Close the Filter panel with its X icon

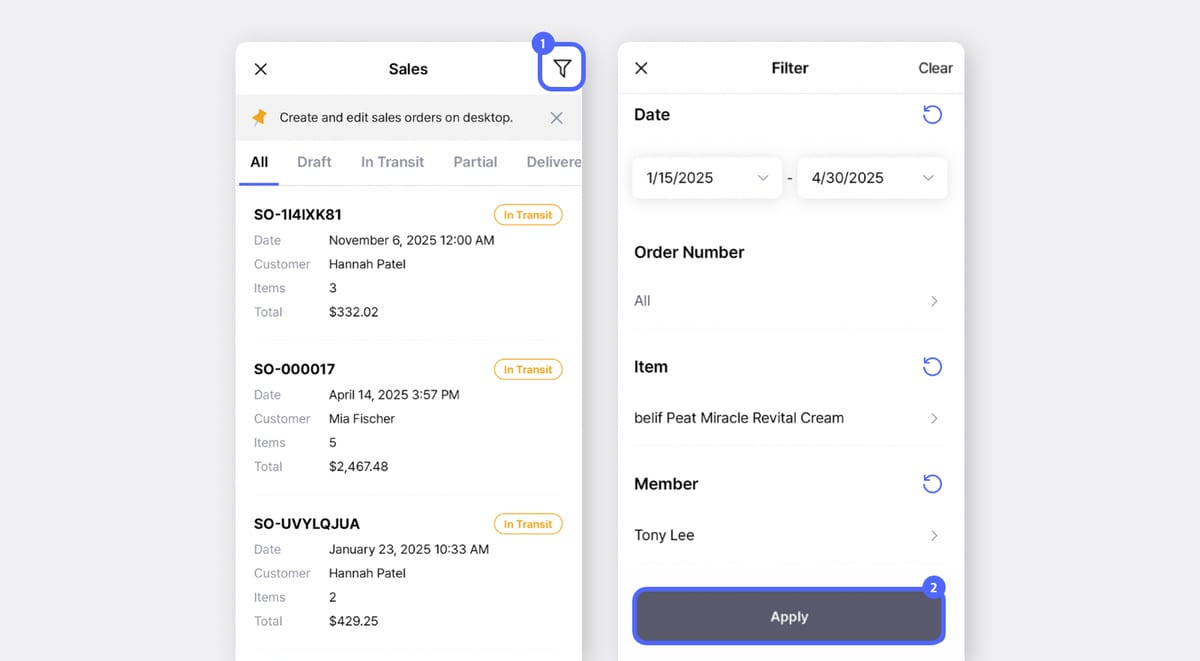point(641,67)
